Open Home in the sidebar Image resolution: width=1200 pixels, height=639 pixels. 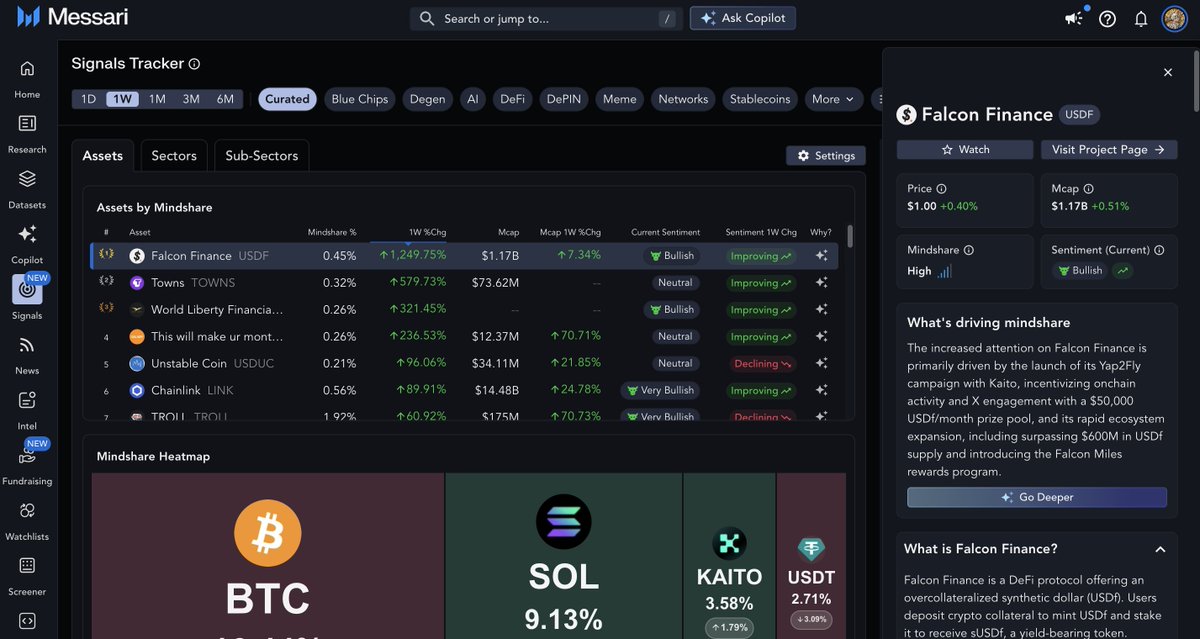[x=27, y=79]
